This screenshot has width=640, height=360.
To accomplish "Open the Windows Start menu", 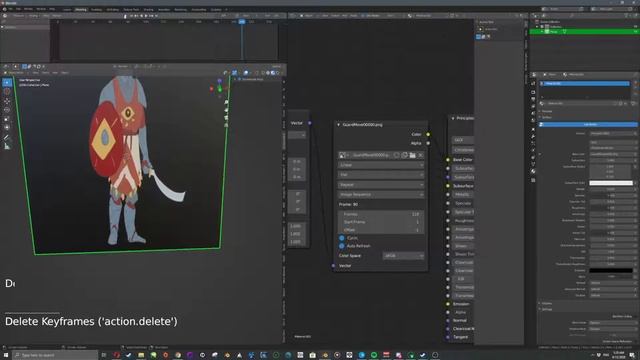I will tap(6, 355).
